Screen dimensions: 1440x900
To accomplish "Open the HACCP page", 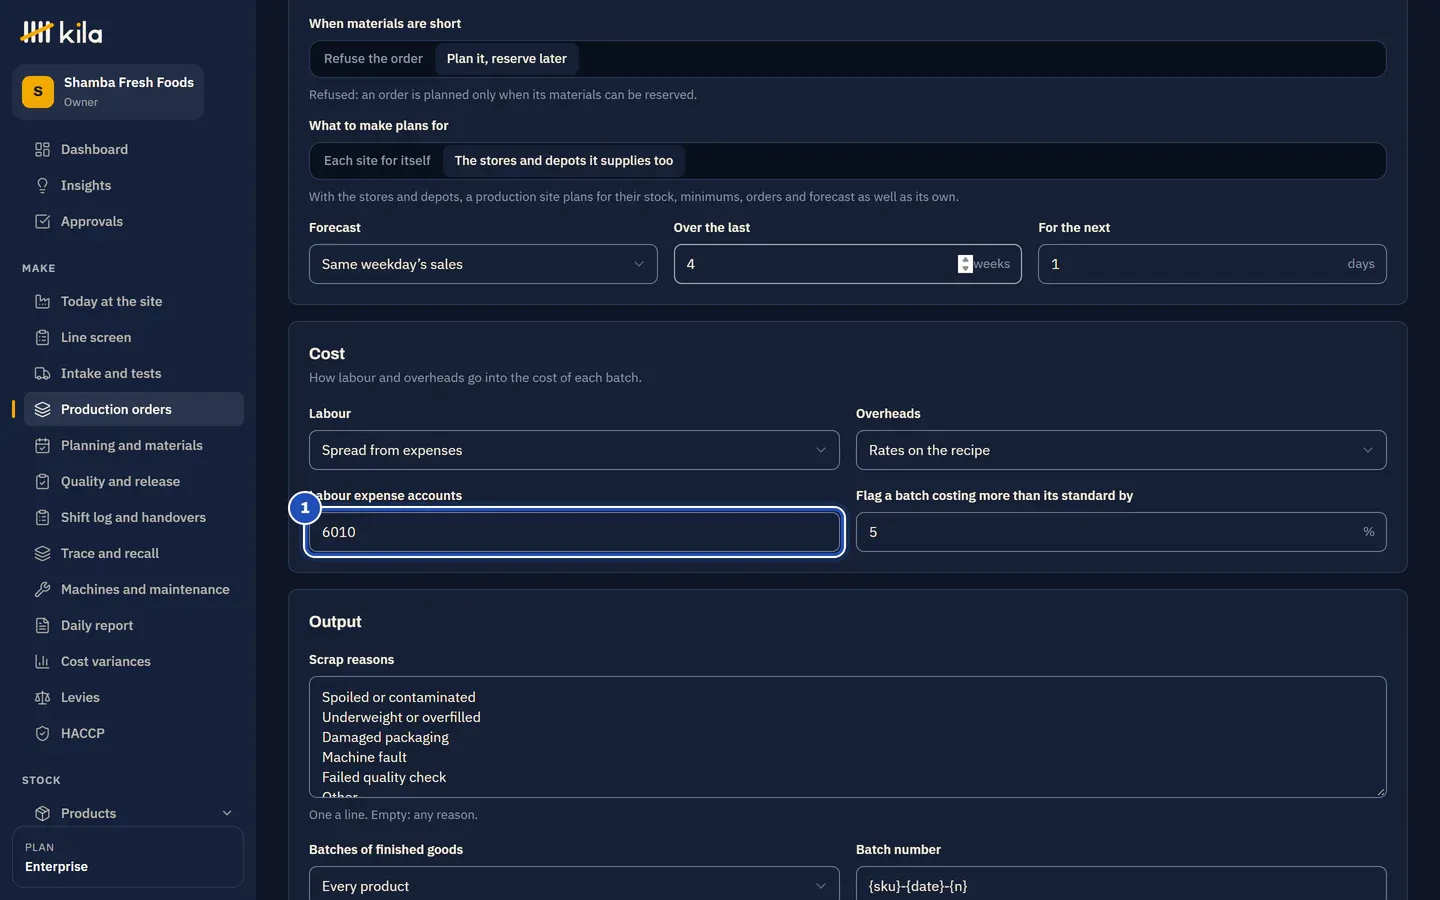I will (x=134, y=733).
